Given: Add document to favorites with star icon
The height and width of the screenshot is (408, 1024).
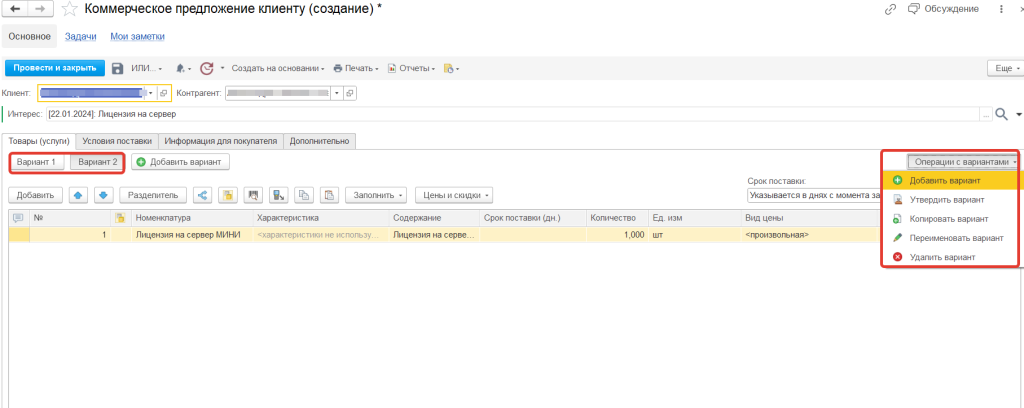Looking at the screenshot, I should [x=69, y=9].
